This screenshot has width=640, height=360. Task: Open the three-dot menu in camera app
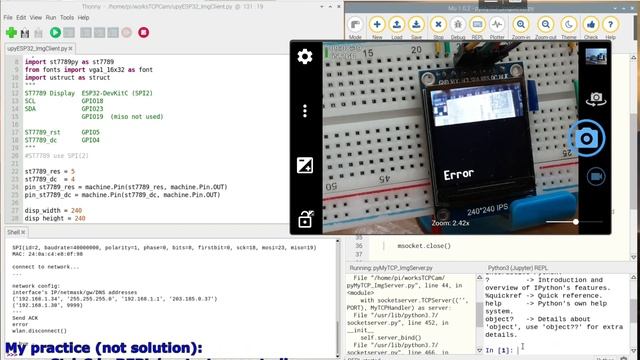click(x=305, y=111)
